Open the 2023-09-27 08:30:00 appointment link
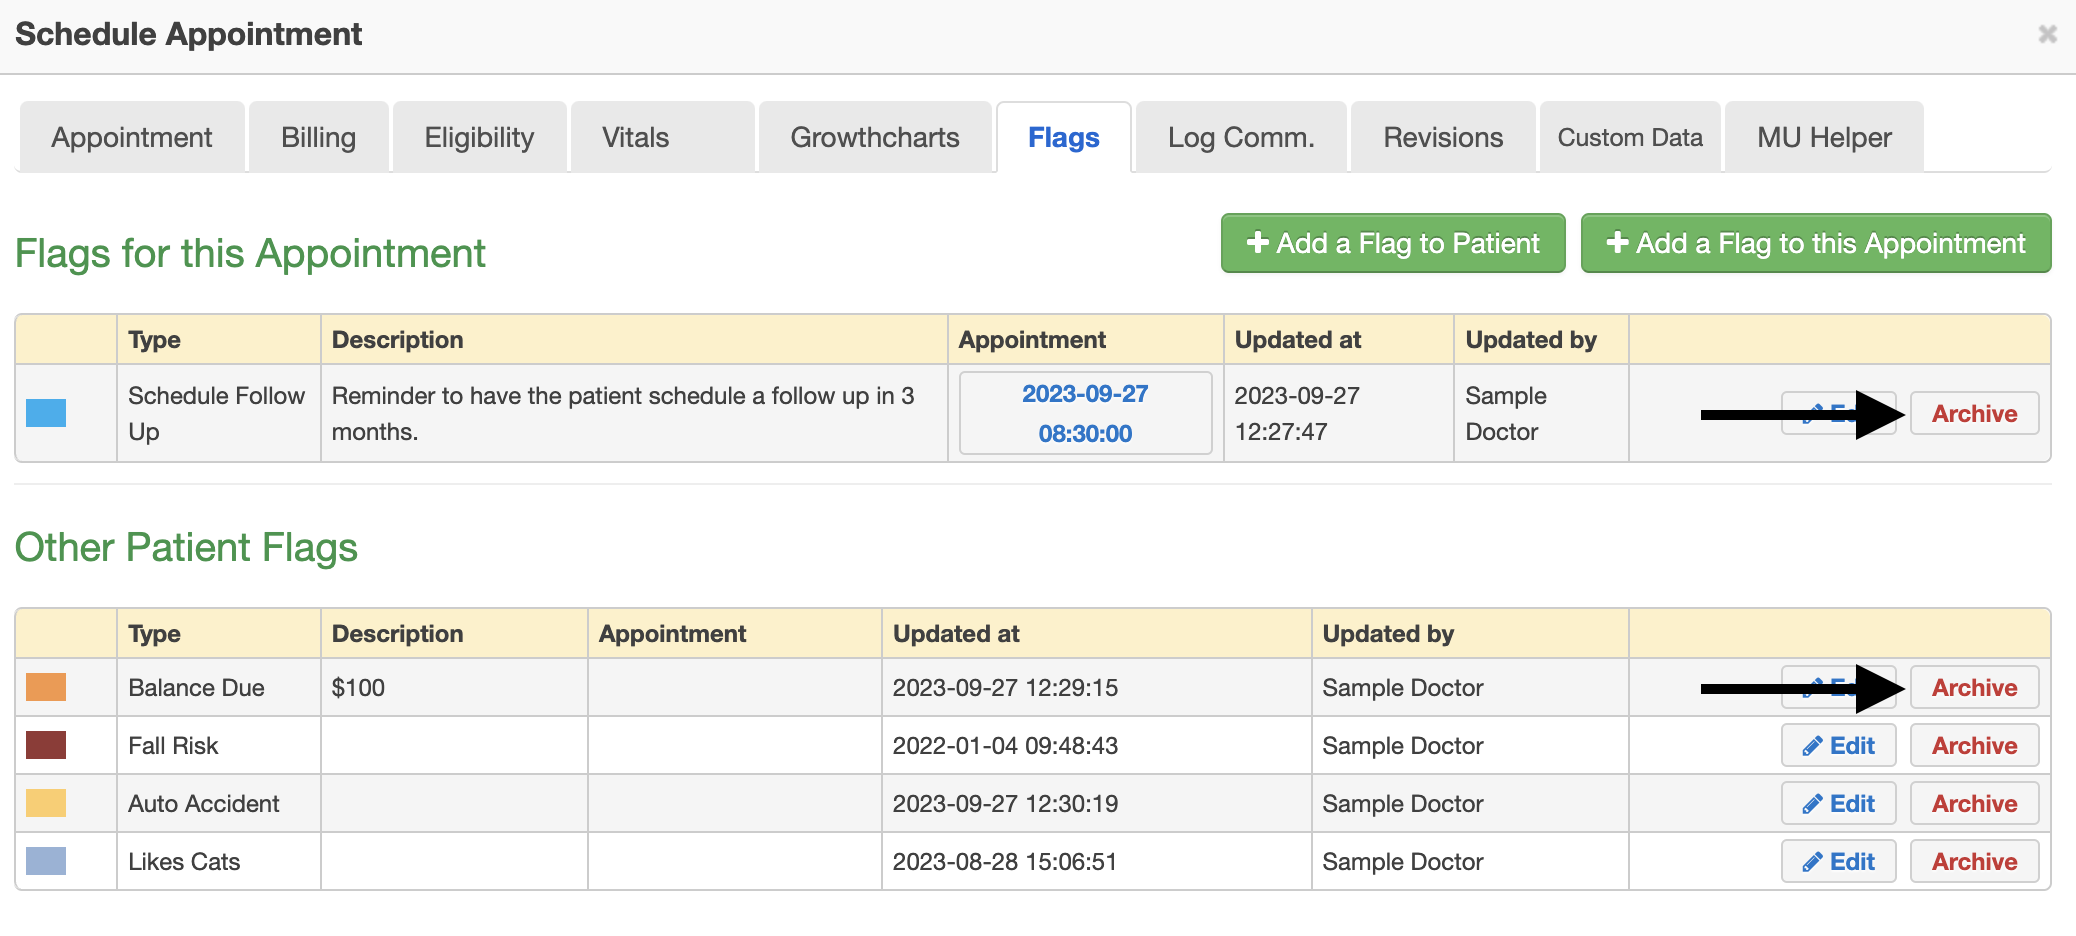The width and height of the screenshot is (2076, 936). point(1085,413)
